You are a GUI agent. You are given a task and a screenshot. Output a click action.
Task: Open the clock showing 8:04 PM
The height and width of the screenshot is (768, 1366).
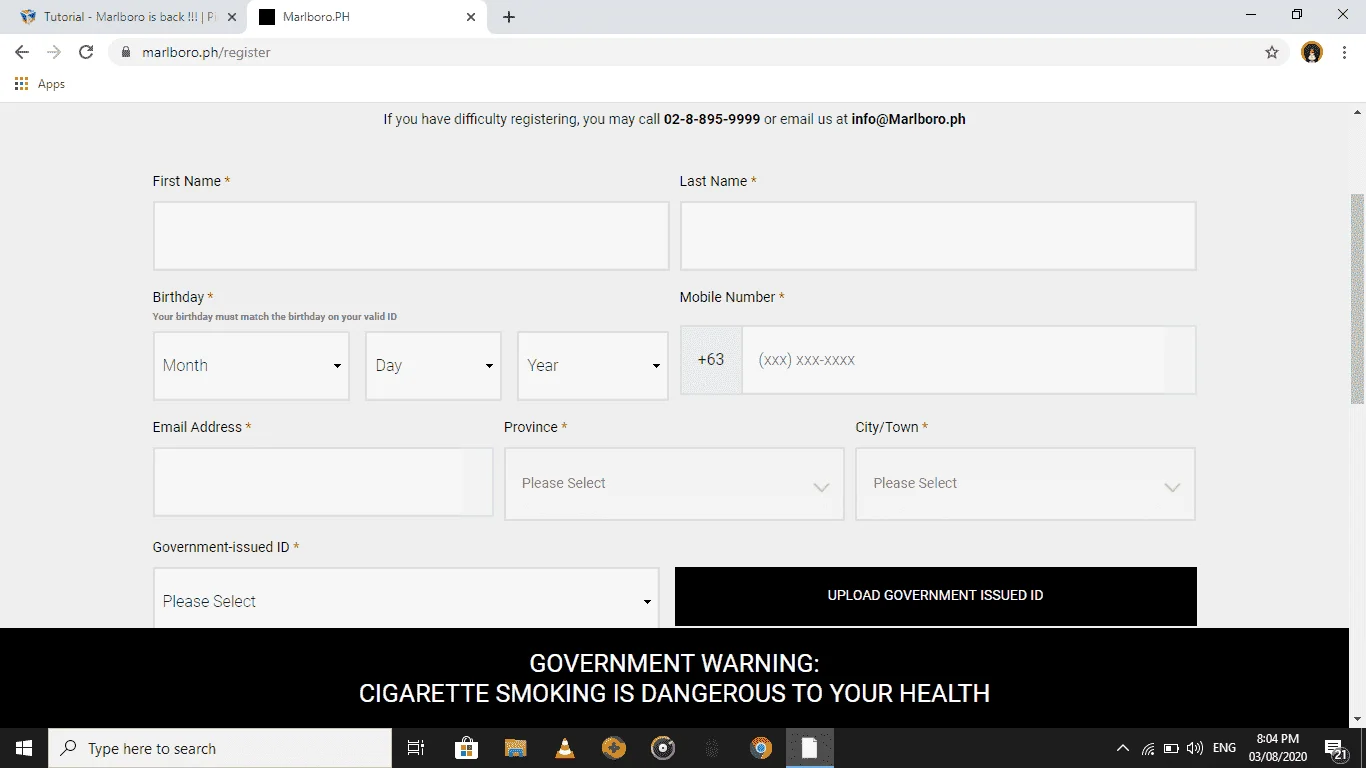click(1276, 748)
